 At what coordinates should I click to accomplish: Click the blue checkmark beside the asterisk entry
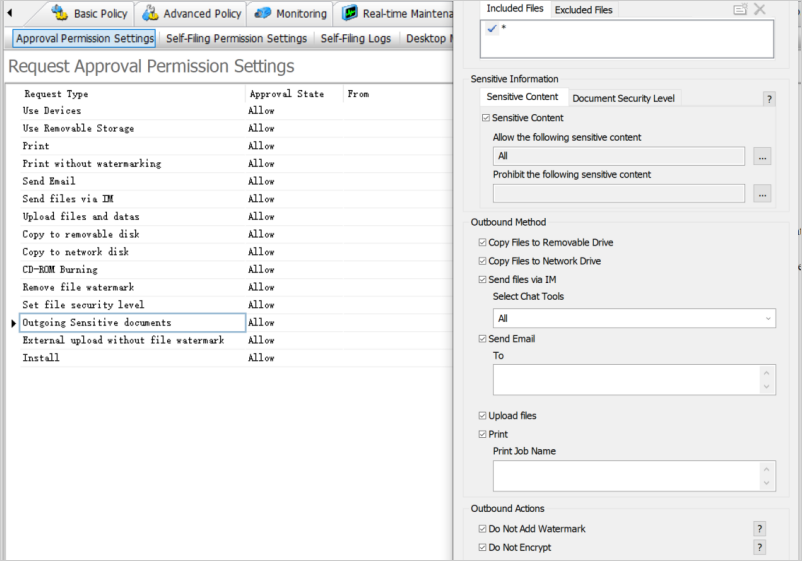click(x=492, y=29)
